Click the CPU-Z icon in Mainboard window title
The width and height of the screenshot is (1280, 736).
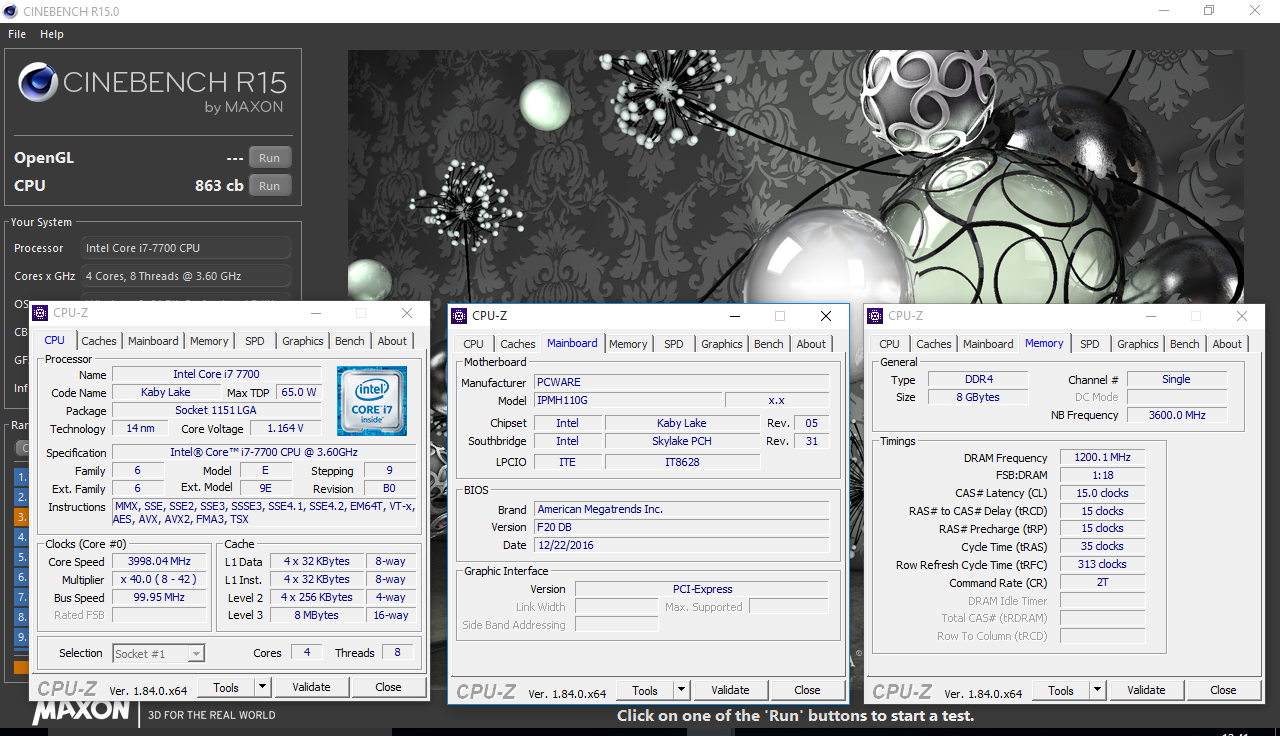(460, 315)
